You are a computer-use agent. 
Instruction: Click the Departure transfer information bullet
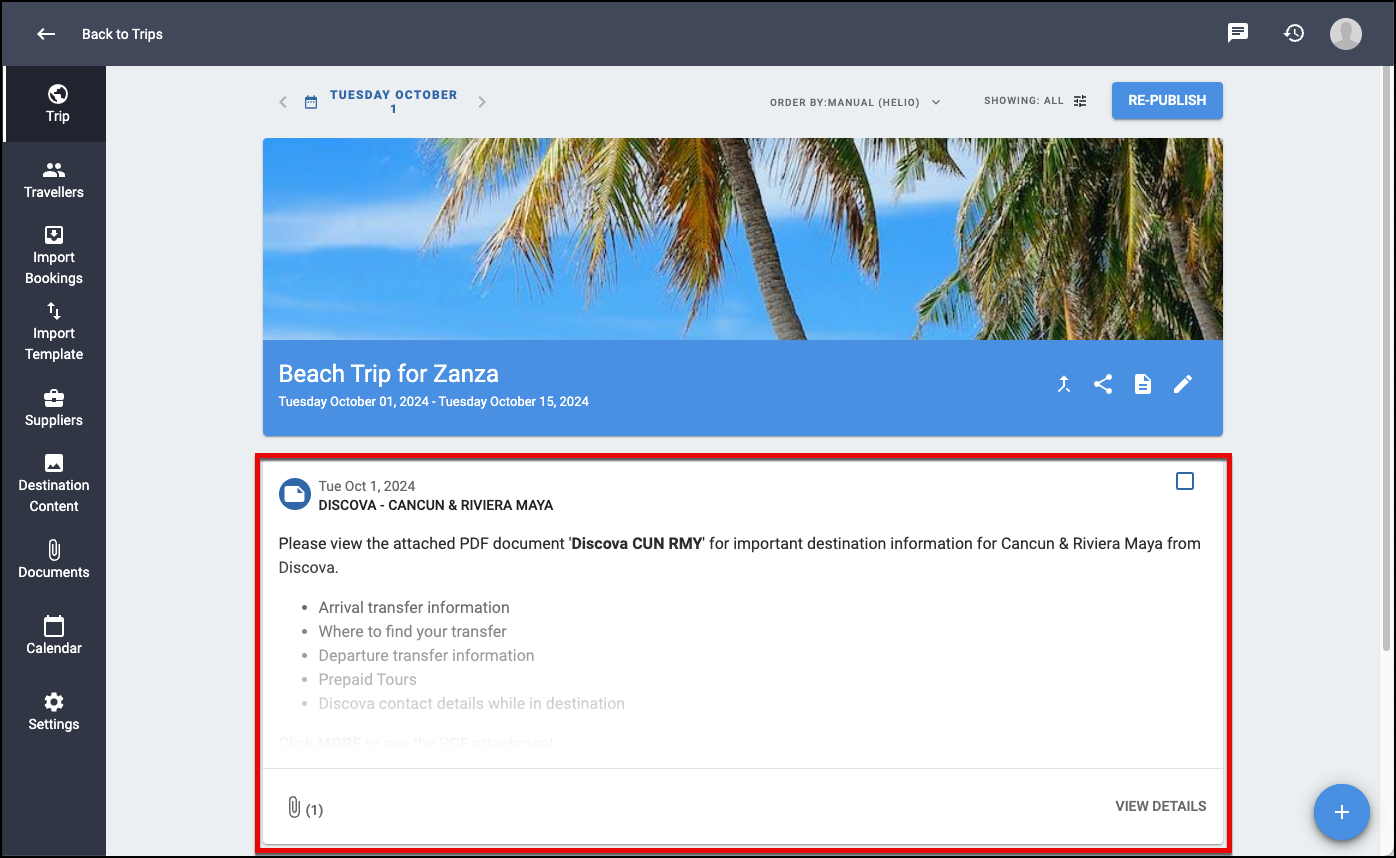point(427,656)
